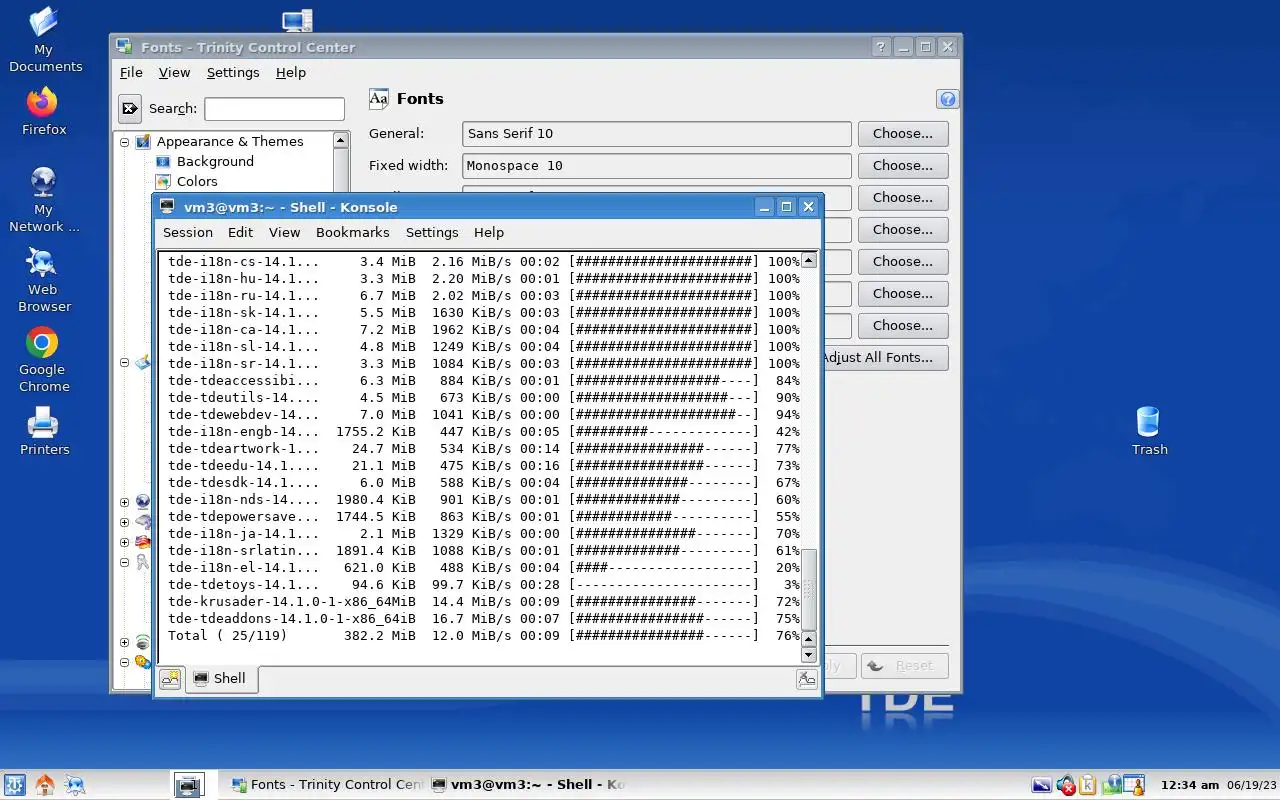The image size is (1280, 800).
Task: Switch to vm3@vm3:~ Shell in the taskbar
Action: click(528, 785)
